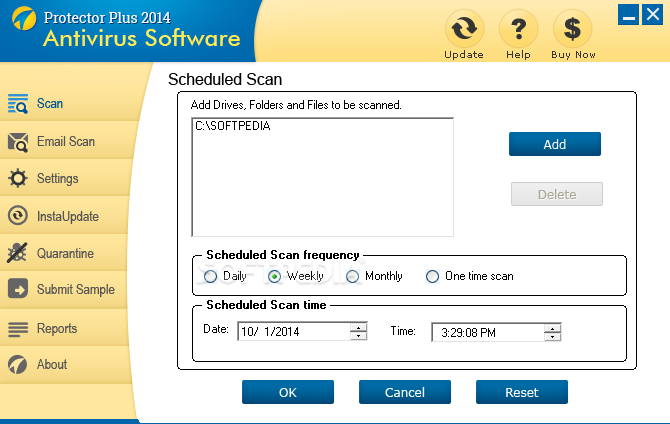The height and width of the screenshot is (424, 670).
Task: Click the About icon in sidebar
Action: (18, 365)
